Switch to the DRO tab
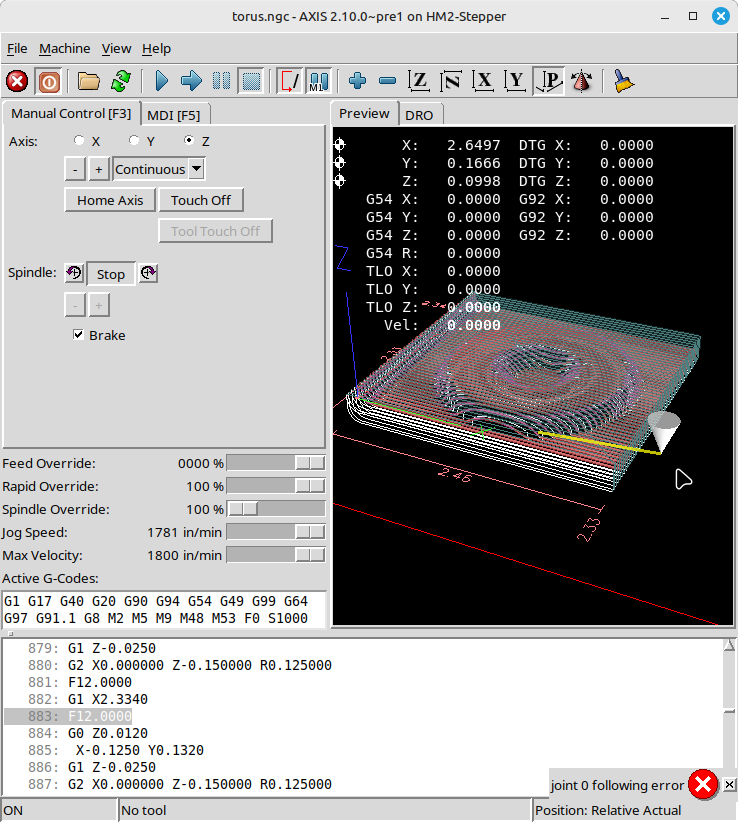Image resolution: width=738 pixels, height=822 pixels. [x=419, y=115]
